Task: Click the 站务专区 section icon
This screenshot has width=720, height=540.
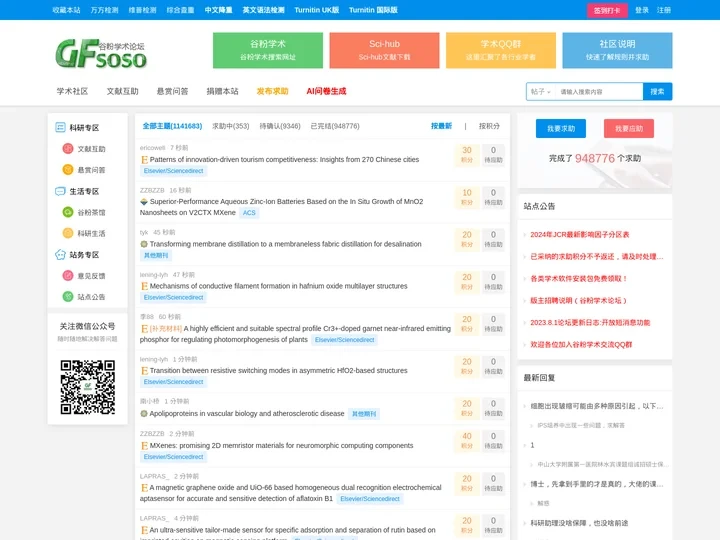Action: point(60,254)
